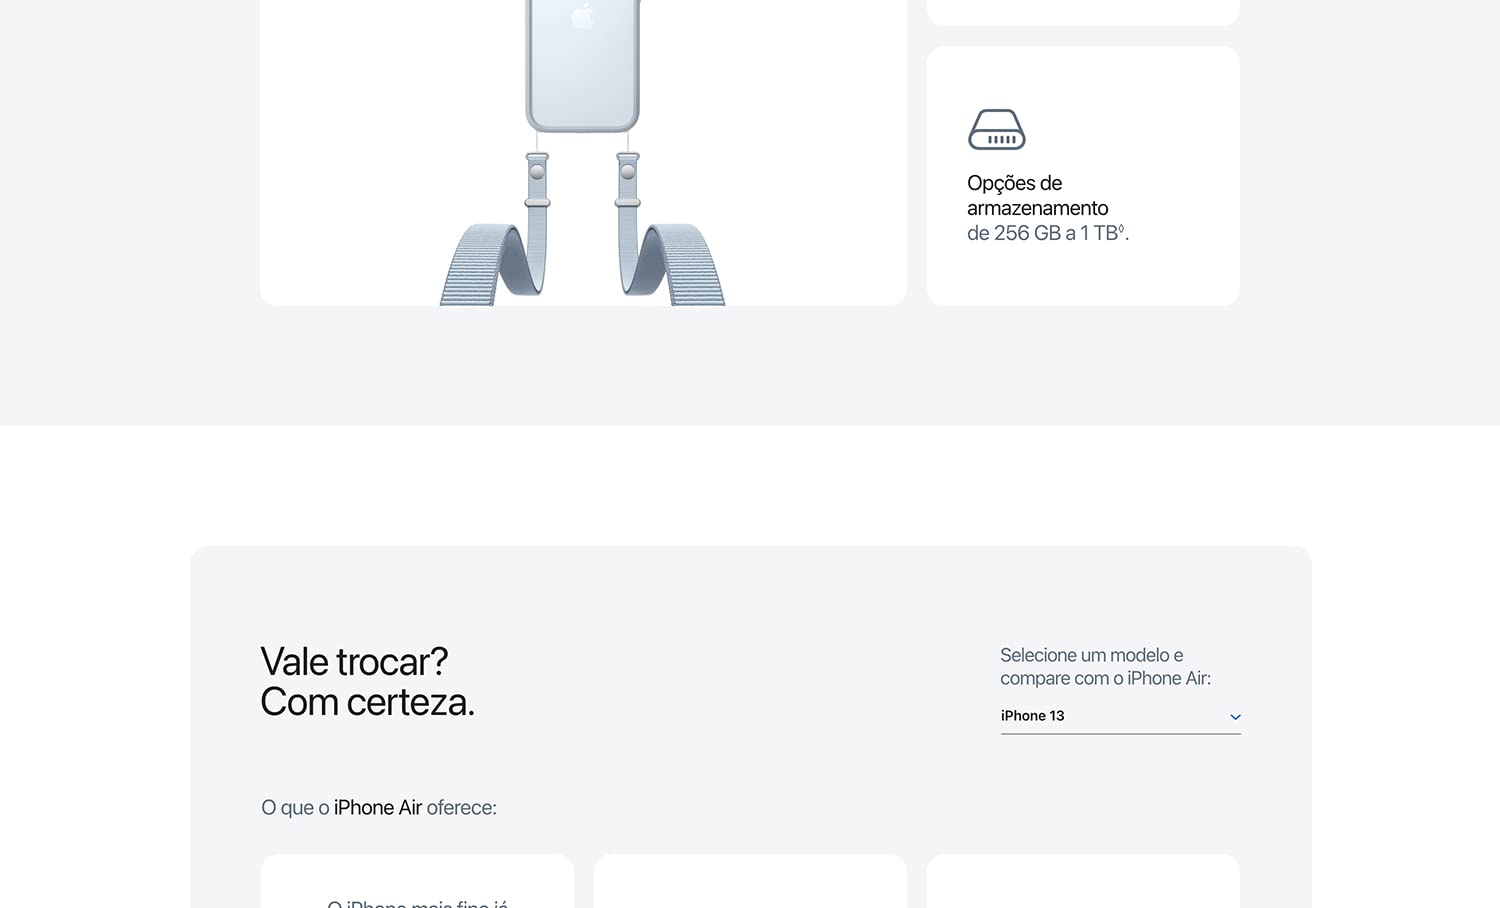Click the bold "iPhone Air" words
Screen dimensions: 1500x908
(378, 808)
